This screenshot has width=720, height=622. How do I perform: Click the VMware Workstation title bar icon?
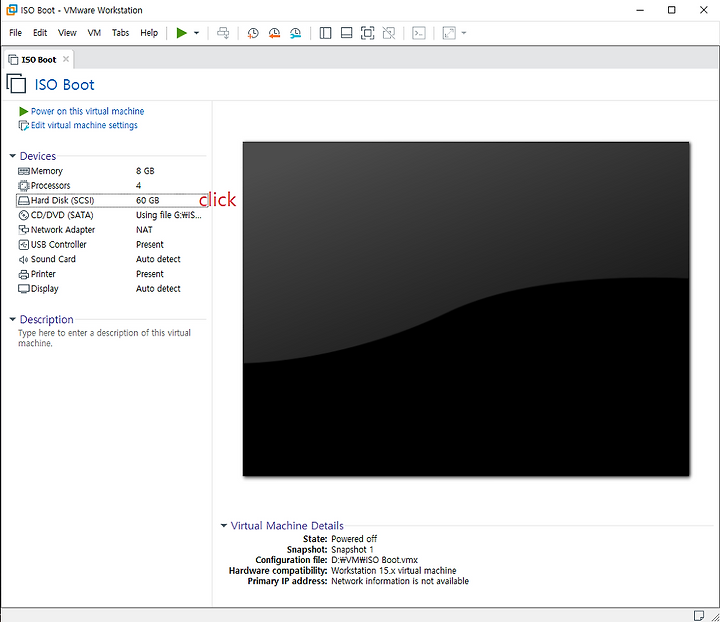[12, 10]
